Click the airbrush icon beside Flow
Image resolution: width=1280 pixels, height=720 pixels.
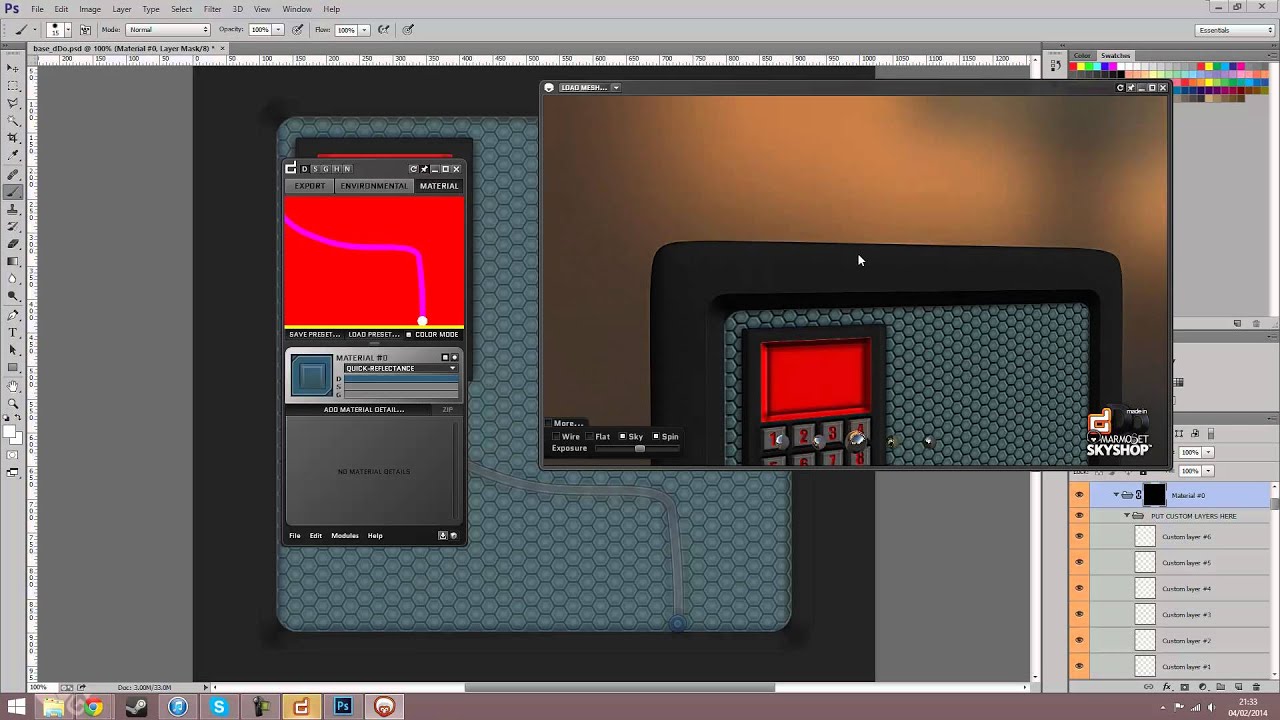tap(384, 30)
